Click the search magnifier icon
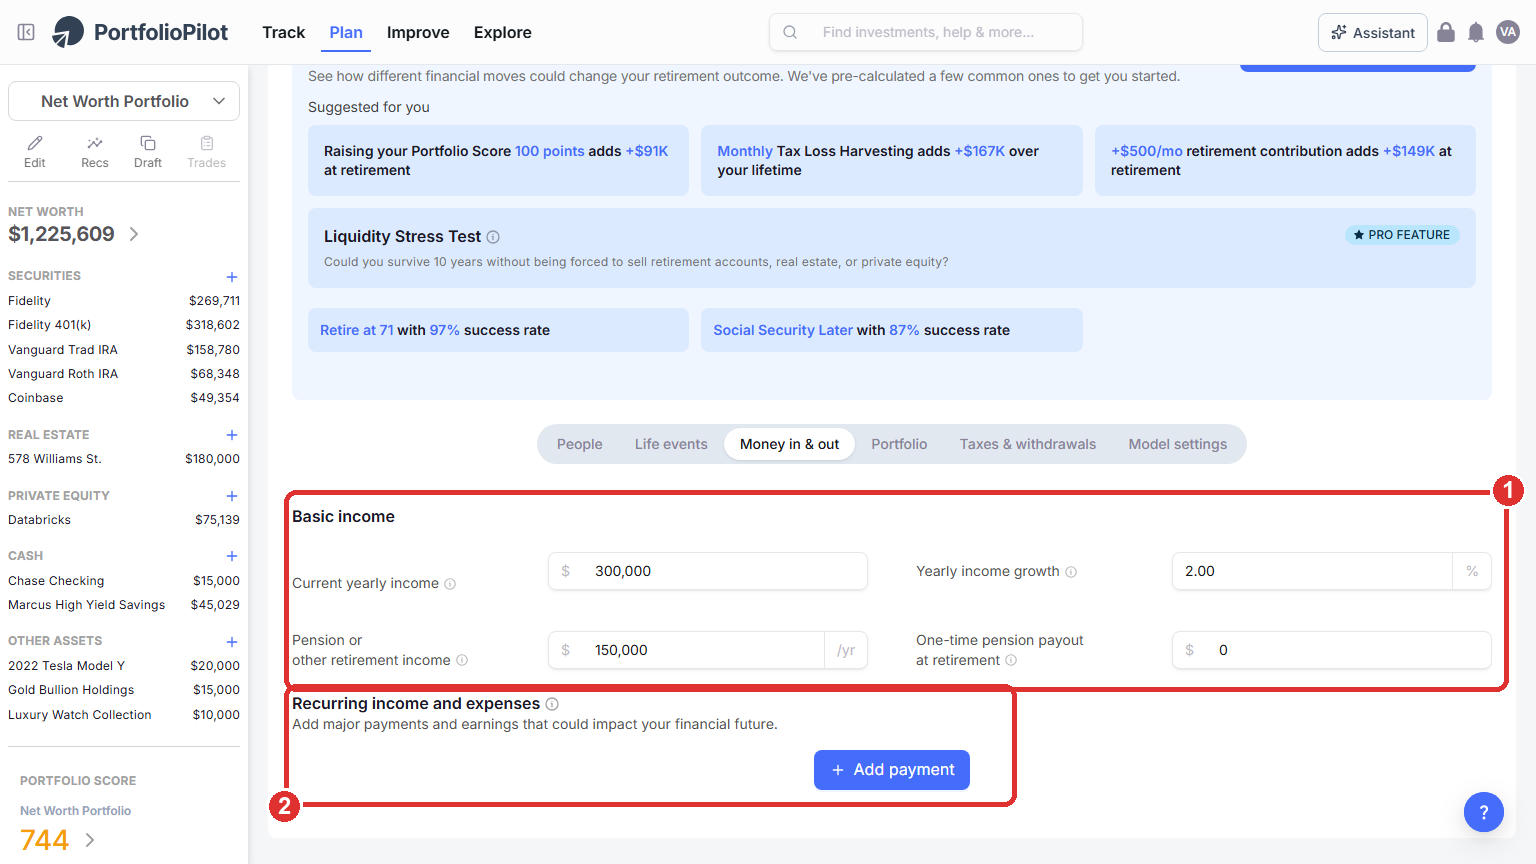The height and width of the screenshot is (864, 1536). coord(790,32)
